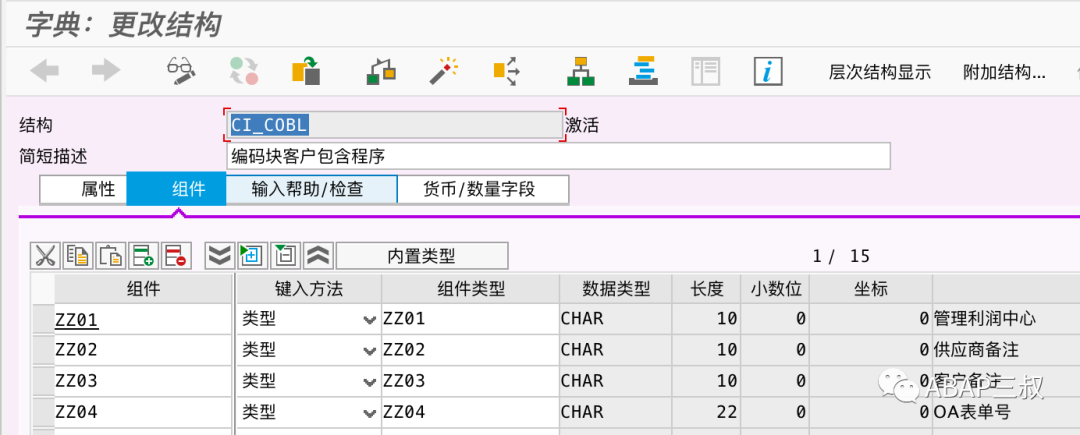1080x435 pixels.
Task: Select the ZZ04 row selector
Action: [x=43, y=412]
